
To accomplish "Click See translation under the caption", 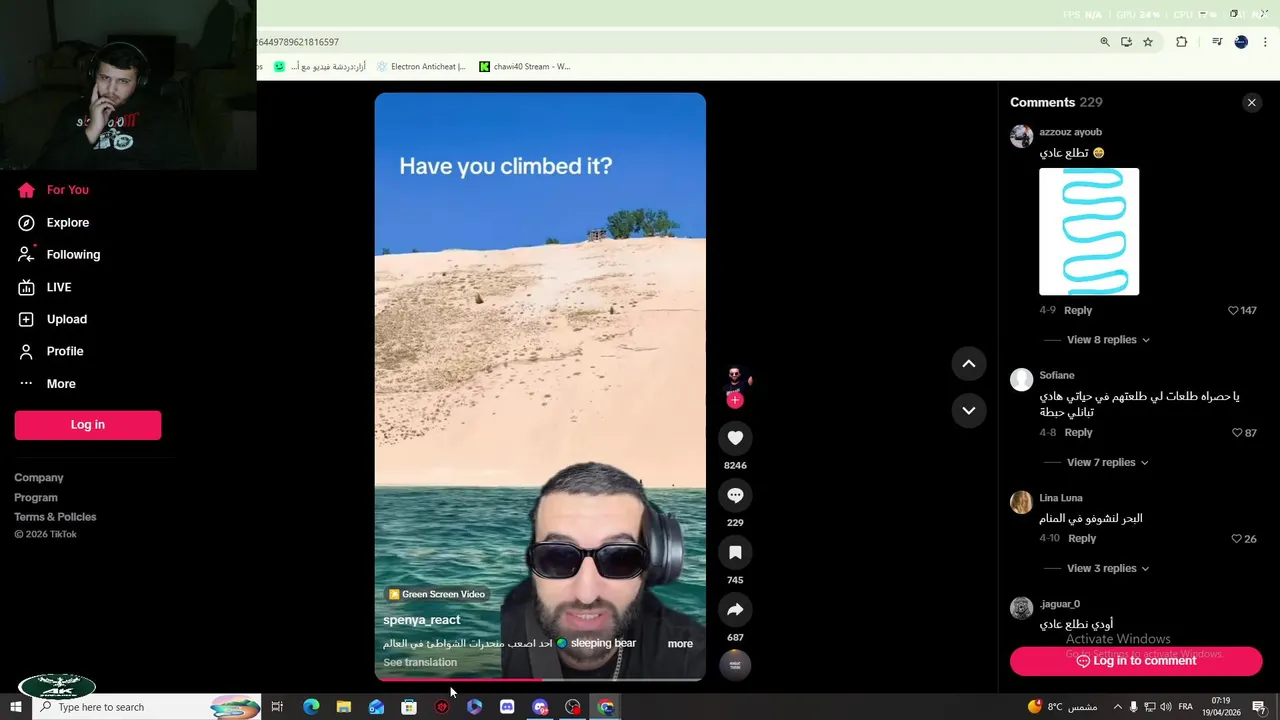I will click(x=420, y=662).
